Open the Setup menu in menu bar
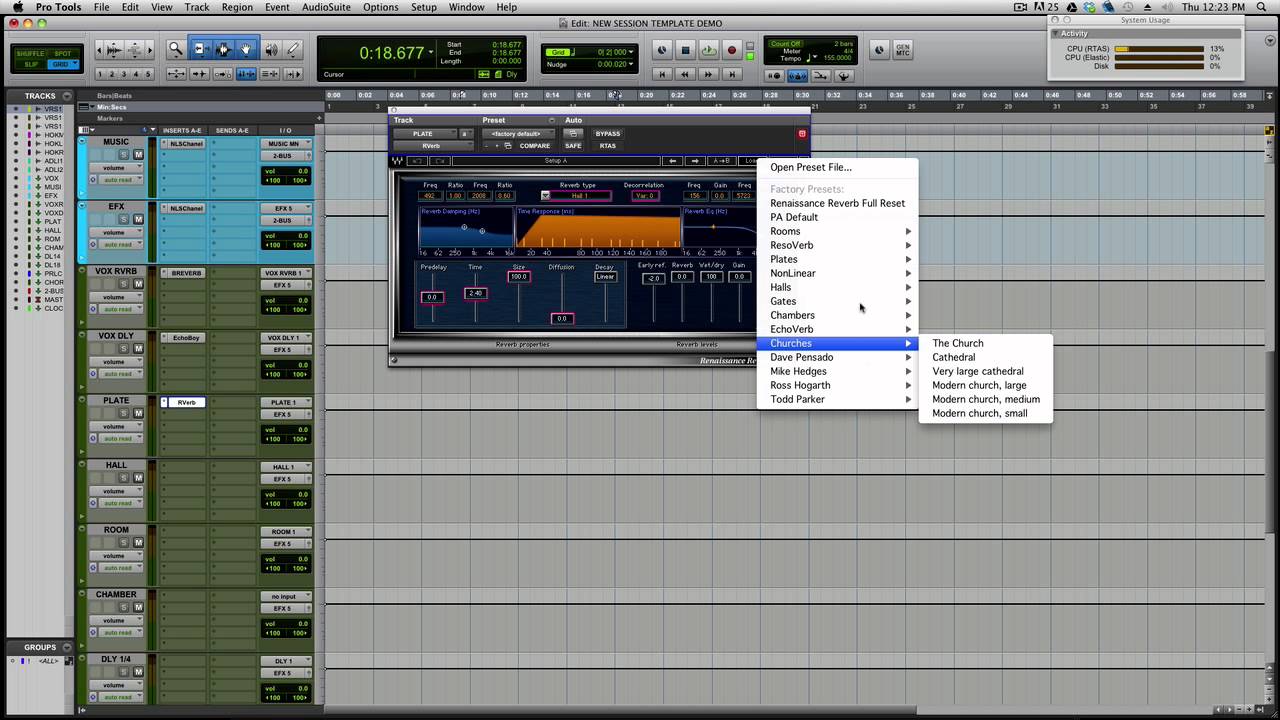Viewport: 1280px width, 720px height. [x=424, y=7]
